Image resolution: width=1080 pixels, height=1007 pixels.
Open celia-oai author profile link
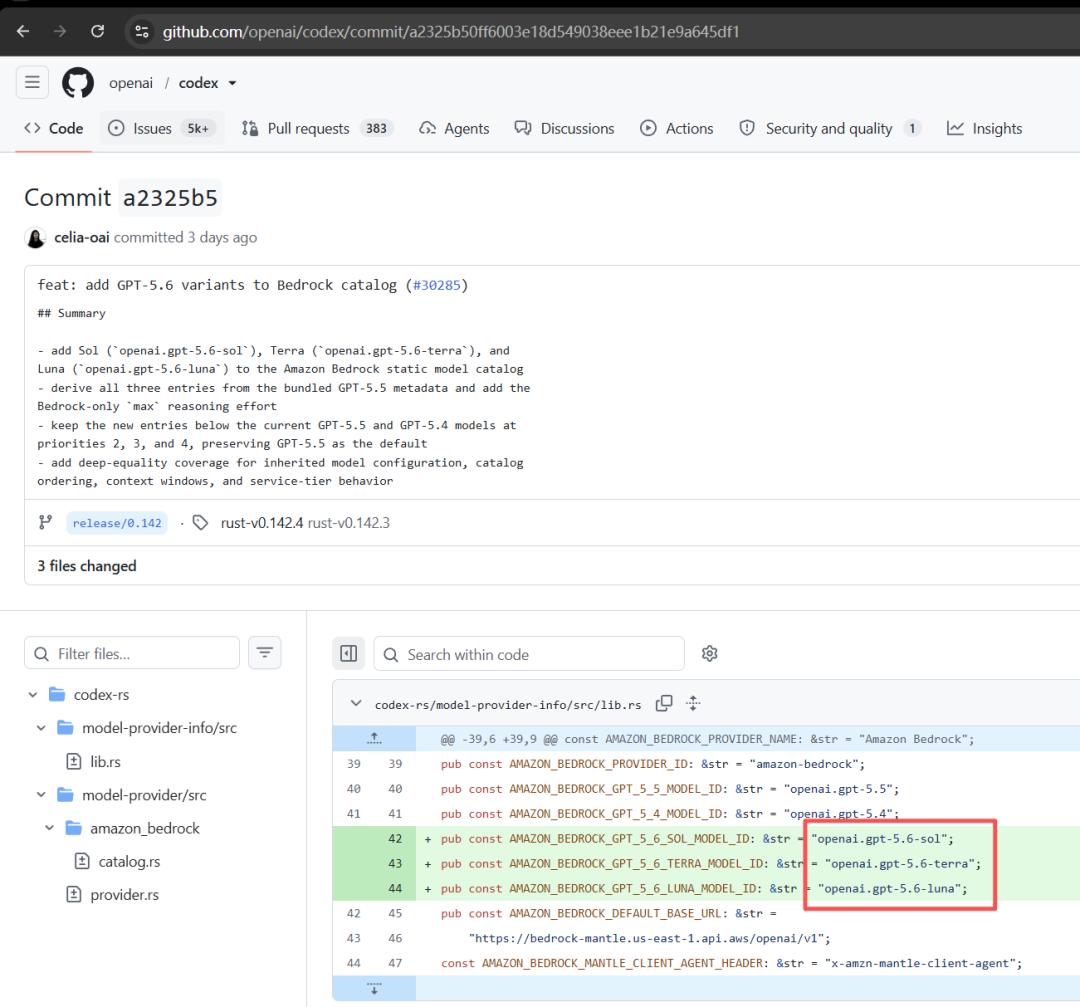pos(82,238)
